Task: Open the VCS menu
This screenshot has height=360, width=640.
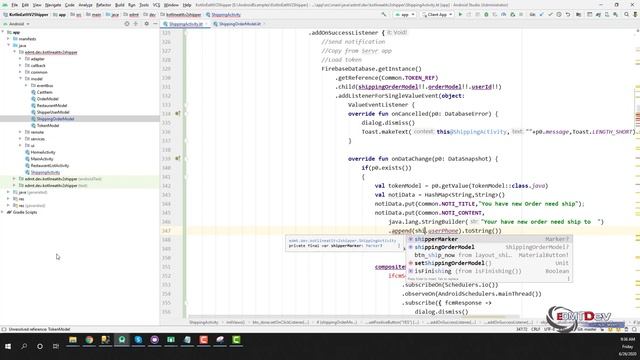Action: pos(156,5)
